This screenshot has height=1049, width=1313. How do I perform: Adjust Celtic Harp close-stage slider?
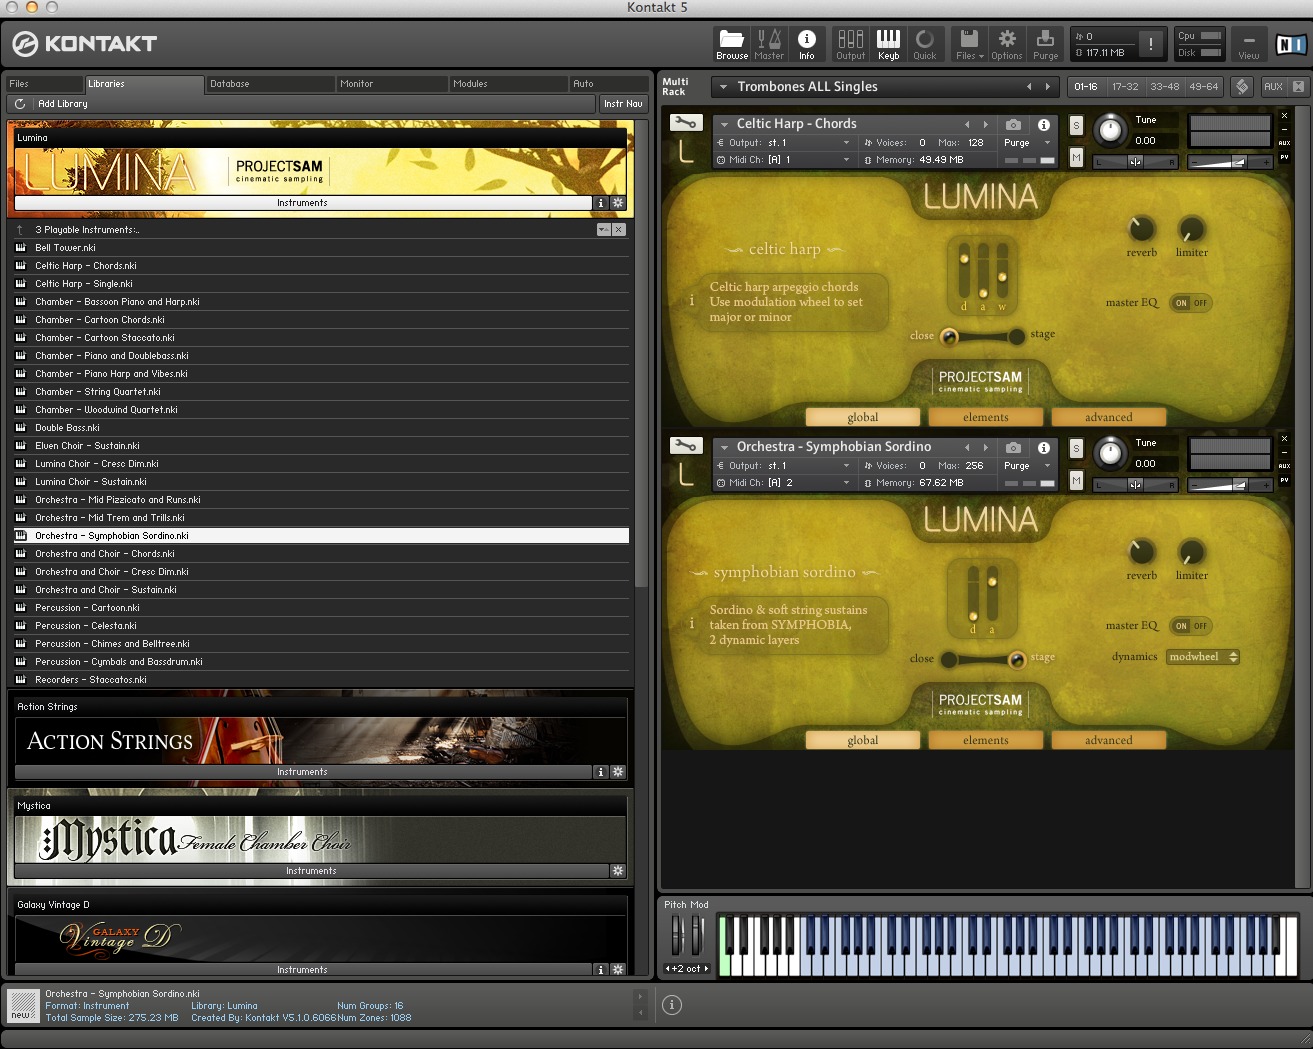point(982,336)
